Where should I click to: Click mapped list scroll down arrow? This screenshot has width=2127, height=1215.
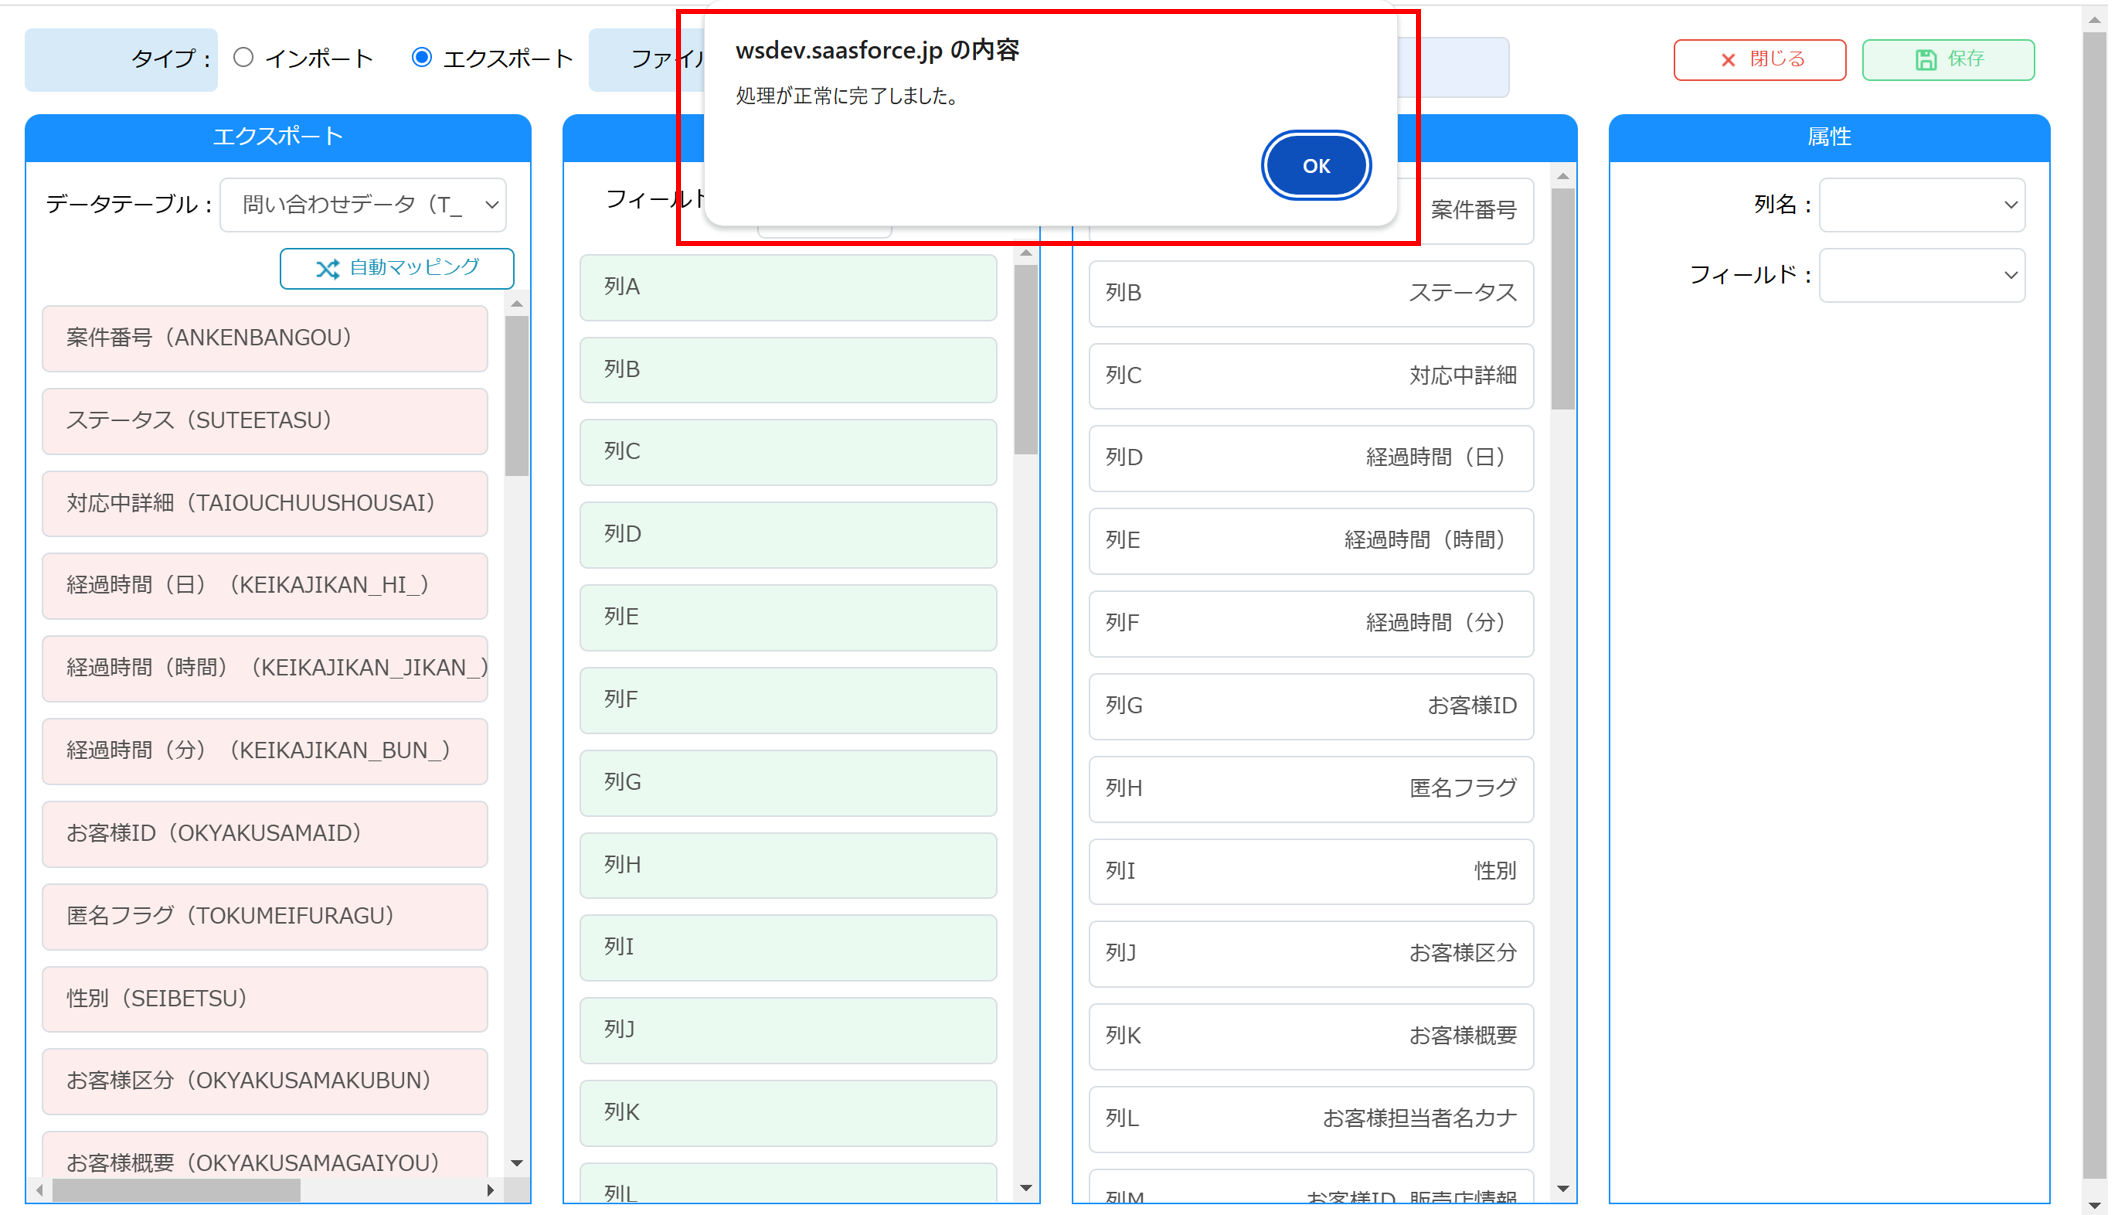[x=1562, y=1189]
